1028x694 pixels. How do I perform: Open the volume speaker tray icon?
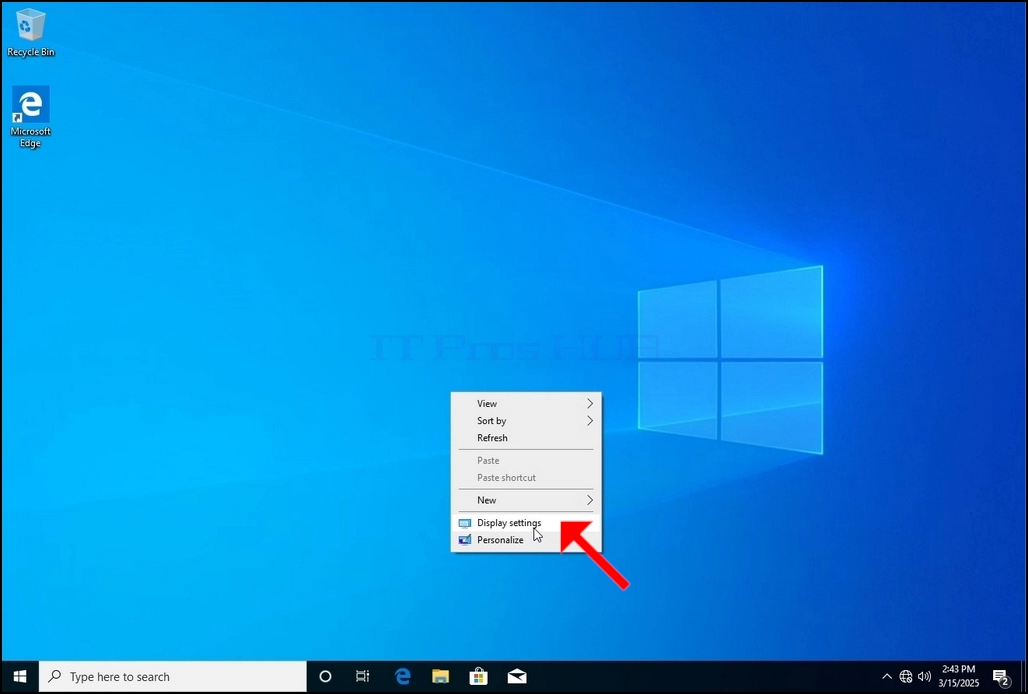[924, 676]
